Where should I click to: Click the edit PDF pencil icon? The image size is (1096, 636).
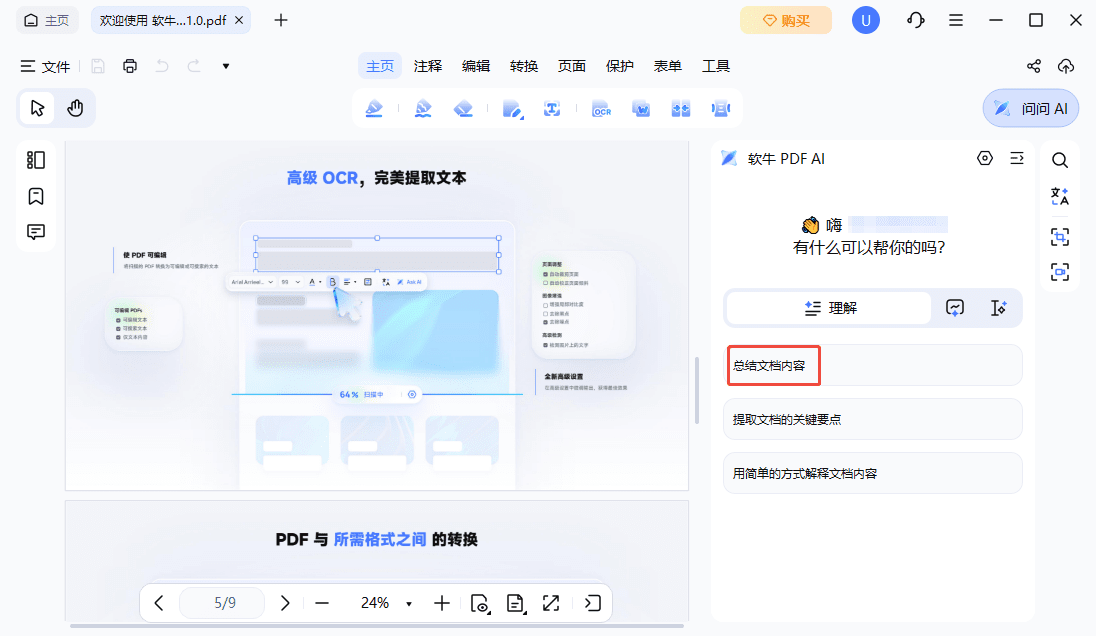pos(512,108)
